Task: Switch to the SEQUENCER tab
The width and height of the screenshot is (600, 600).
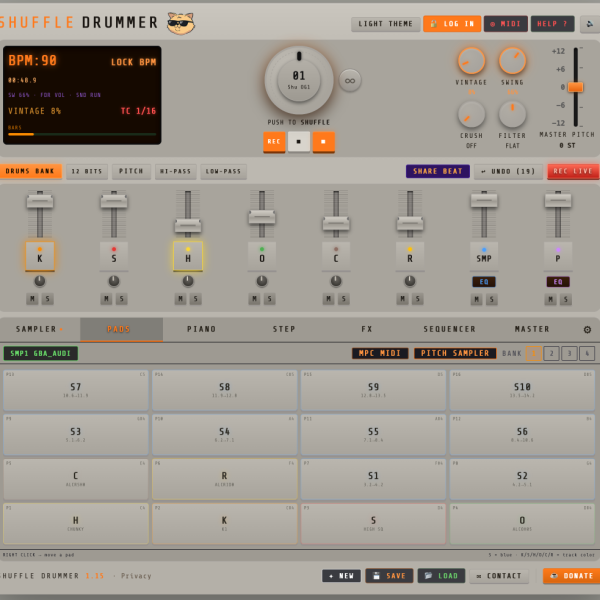Action: pyautogui.click(x=449, y=329)
